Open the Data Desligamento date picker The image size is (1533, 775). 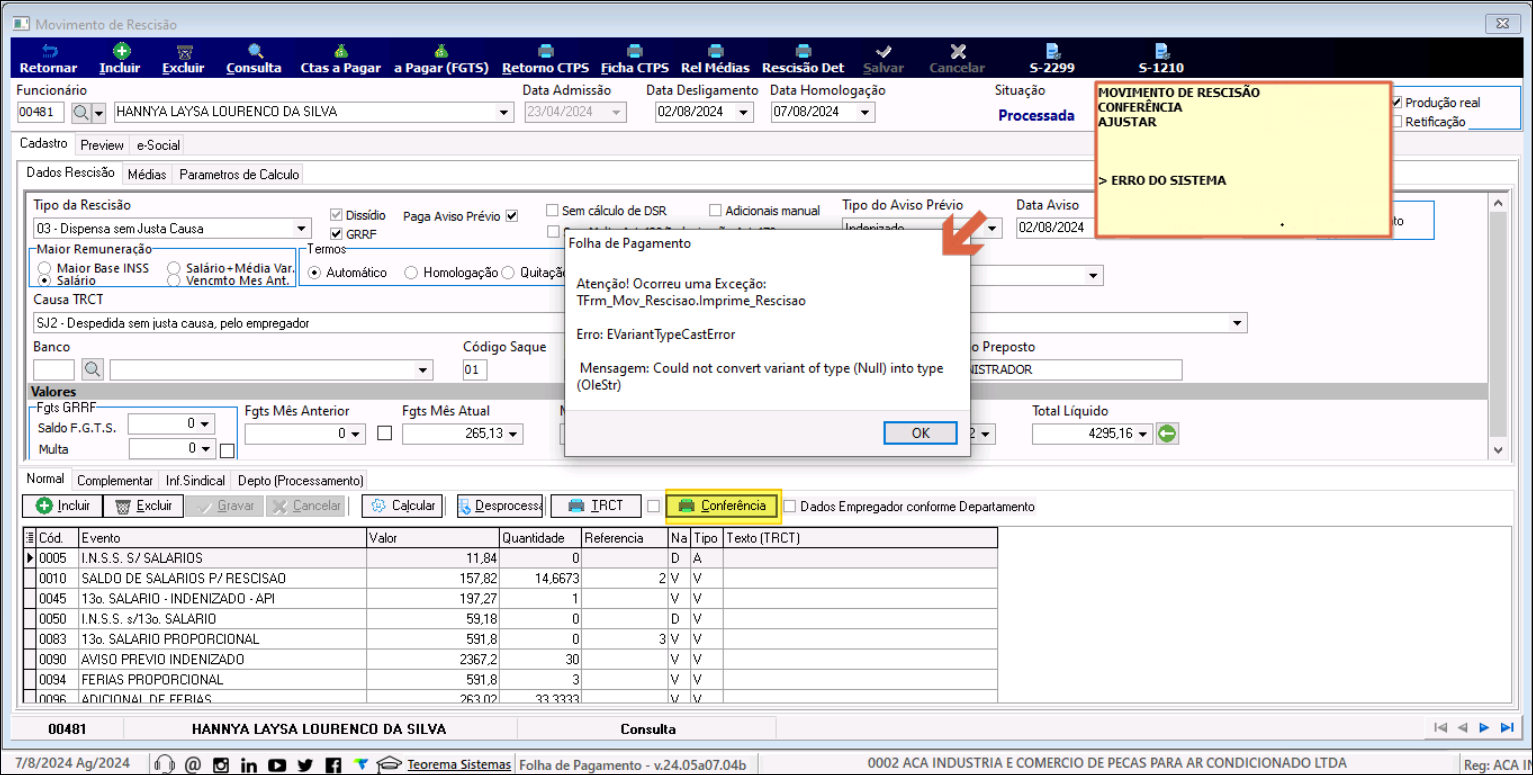[x=743, y=112]
